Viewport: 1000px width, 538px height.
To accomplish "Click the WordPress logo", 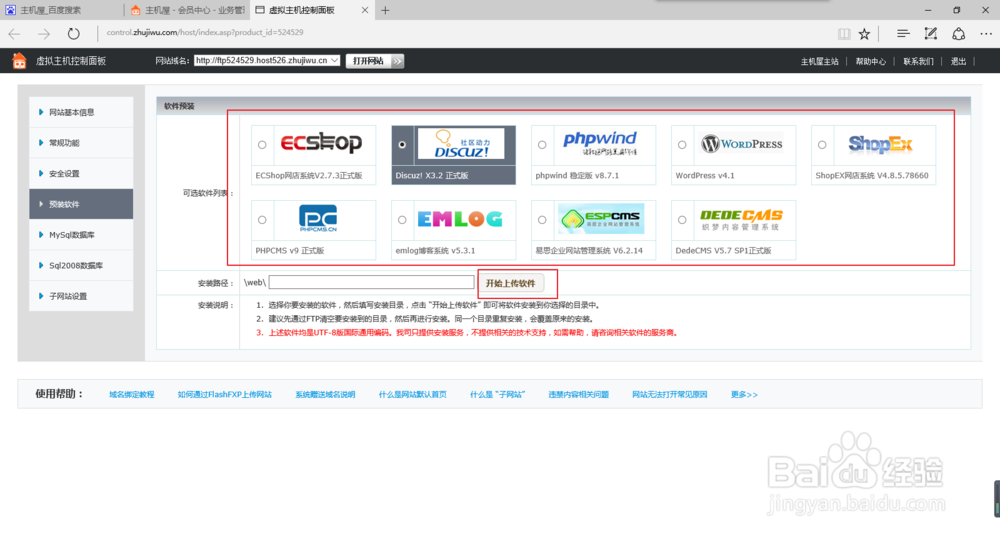I will 742,144.
